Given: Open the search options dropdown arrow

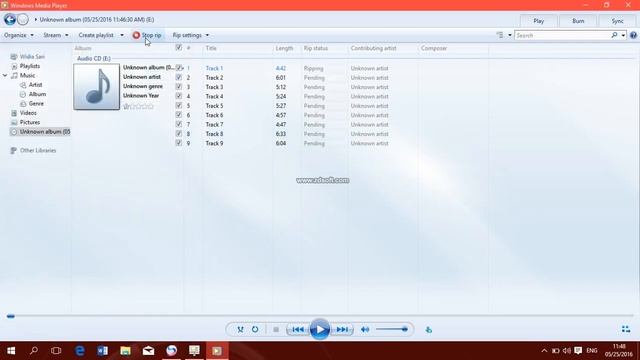Looking at the screenshot, I should (x=623, y=36).
